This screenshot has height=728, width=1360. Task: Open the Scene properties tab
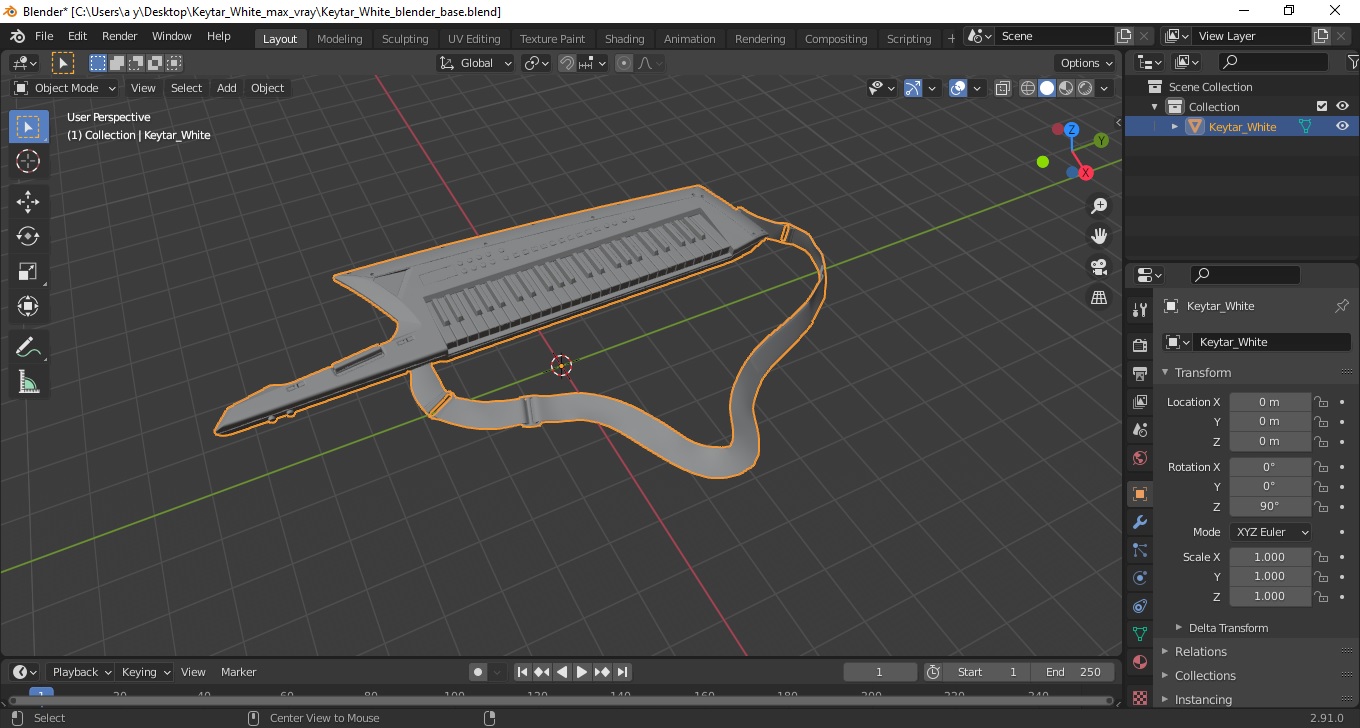tap(1139, 430)
